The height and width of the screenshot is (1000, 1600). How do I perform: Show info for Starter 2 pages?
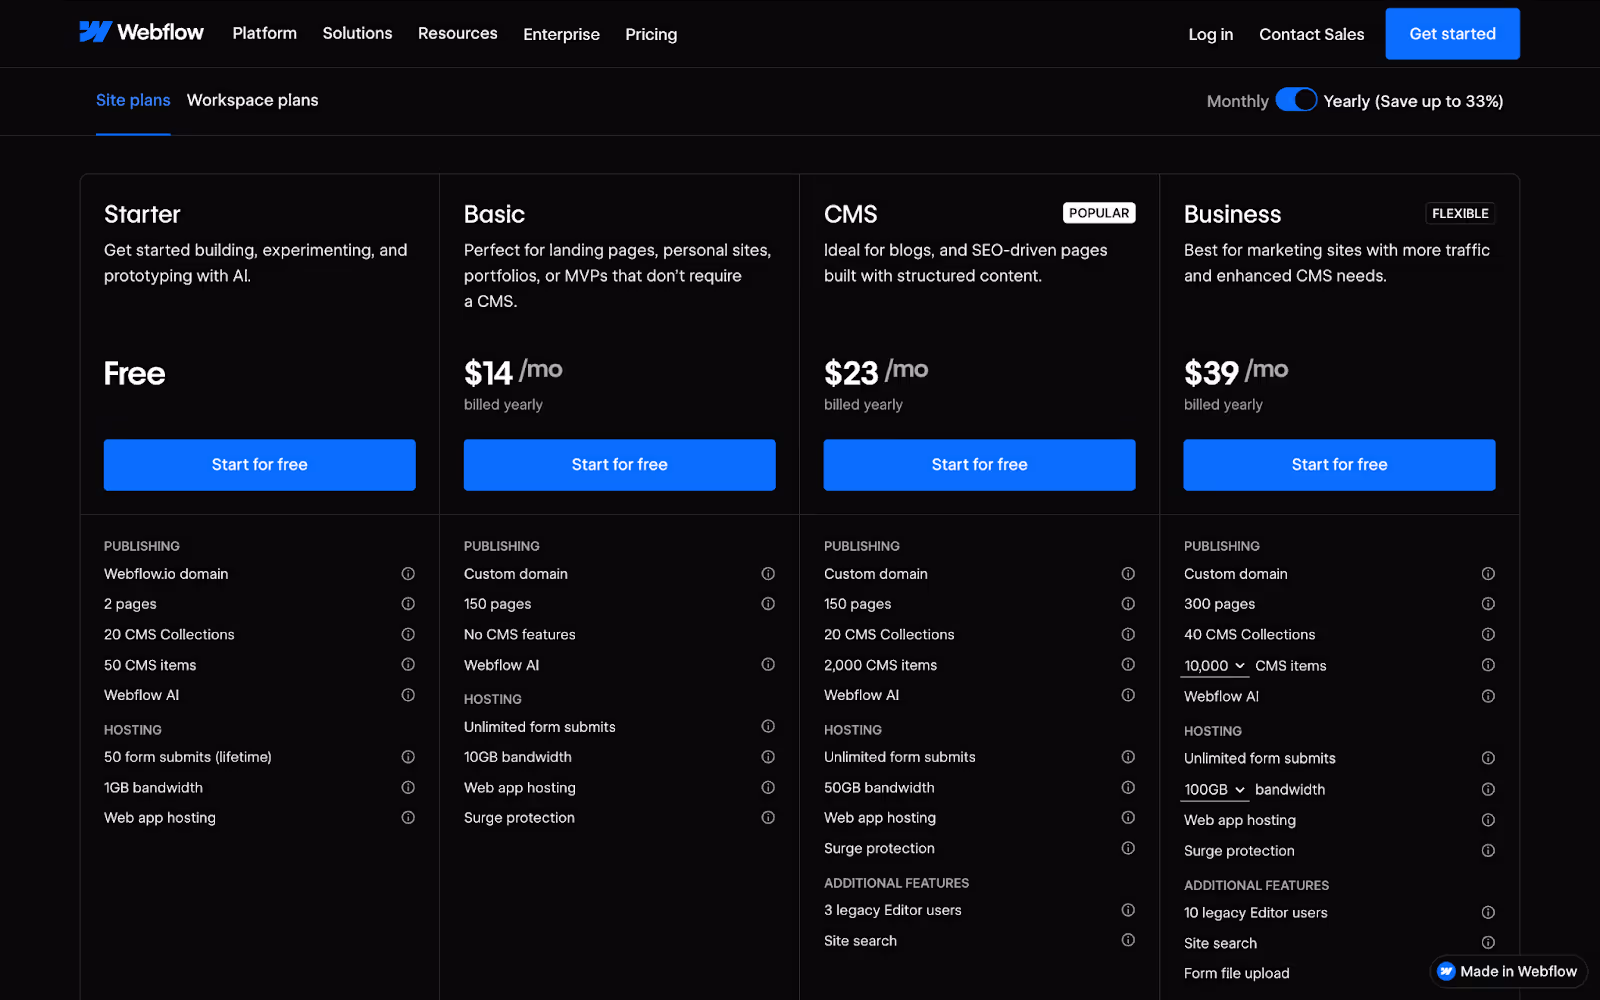pyautogui.click(x=408, y=604)
